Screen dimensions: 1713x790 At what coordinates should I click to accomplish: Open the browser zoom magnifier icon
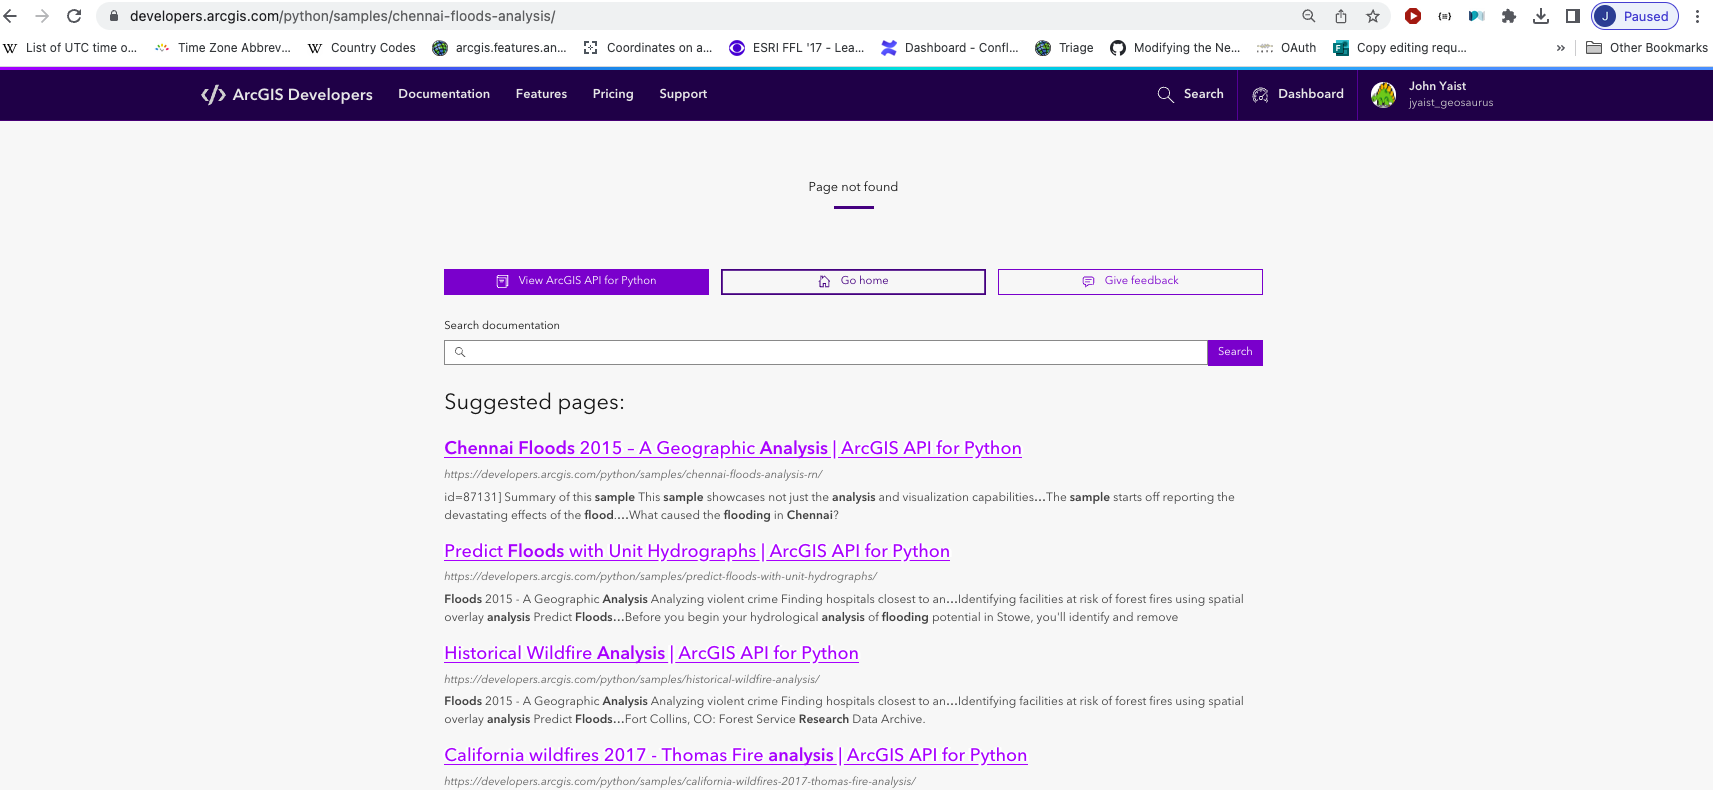(x=1309, y=16)
